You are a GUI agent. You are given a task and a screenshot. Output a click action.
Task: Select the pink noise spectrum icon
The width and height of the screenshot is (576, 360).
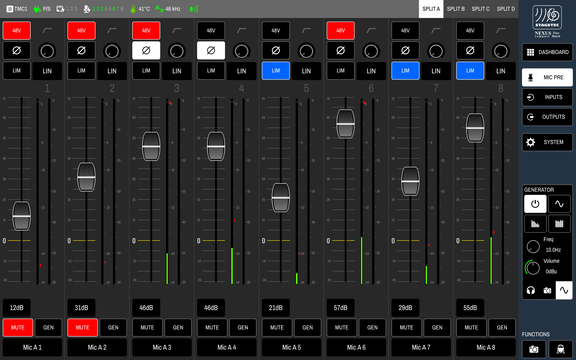pos(535,224)
